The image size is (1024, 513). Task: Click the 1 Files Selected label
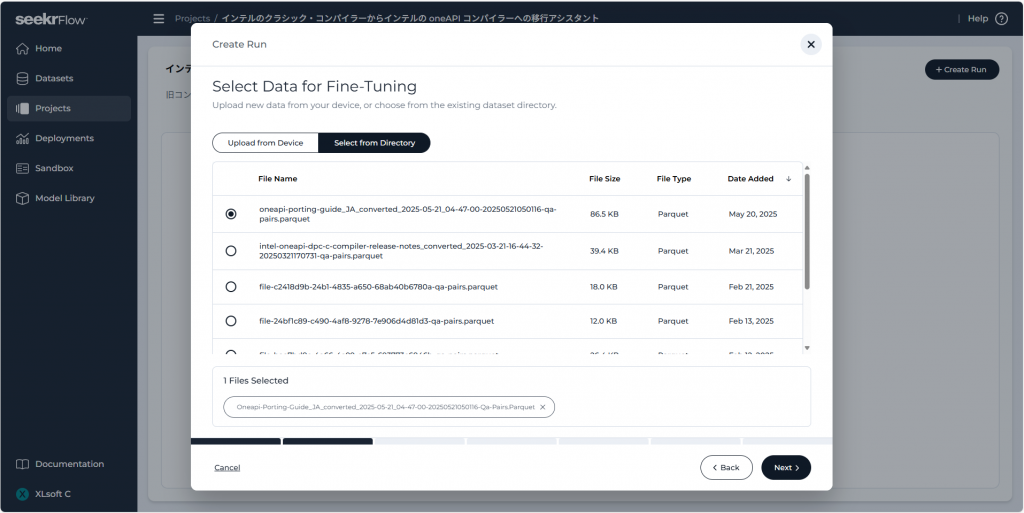[256, 381]
